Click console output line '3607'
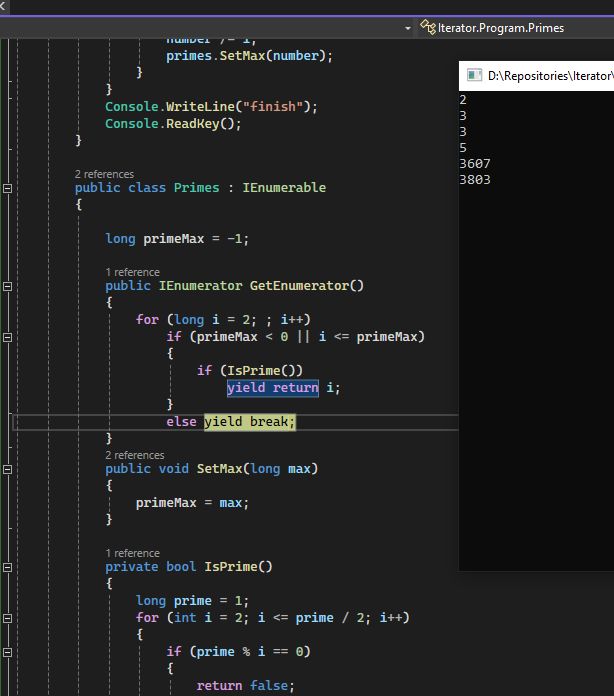Screen dimensions: 614x696 point(475,164)
